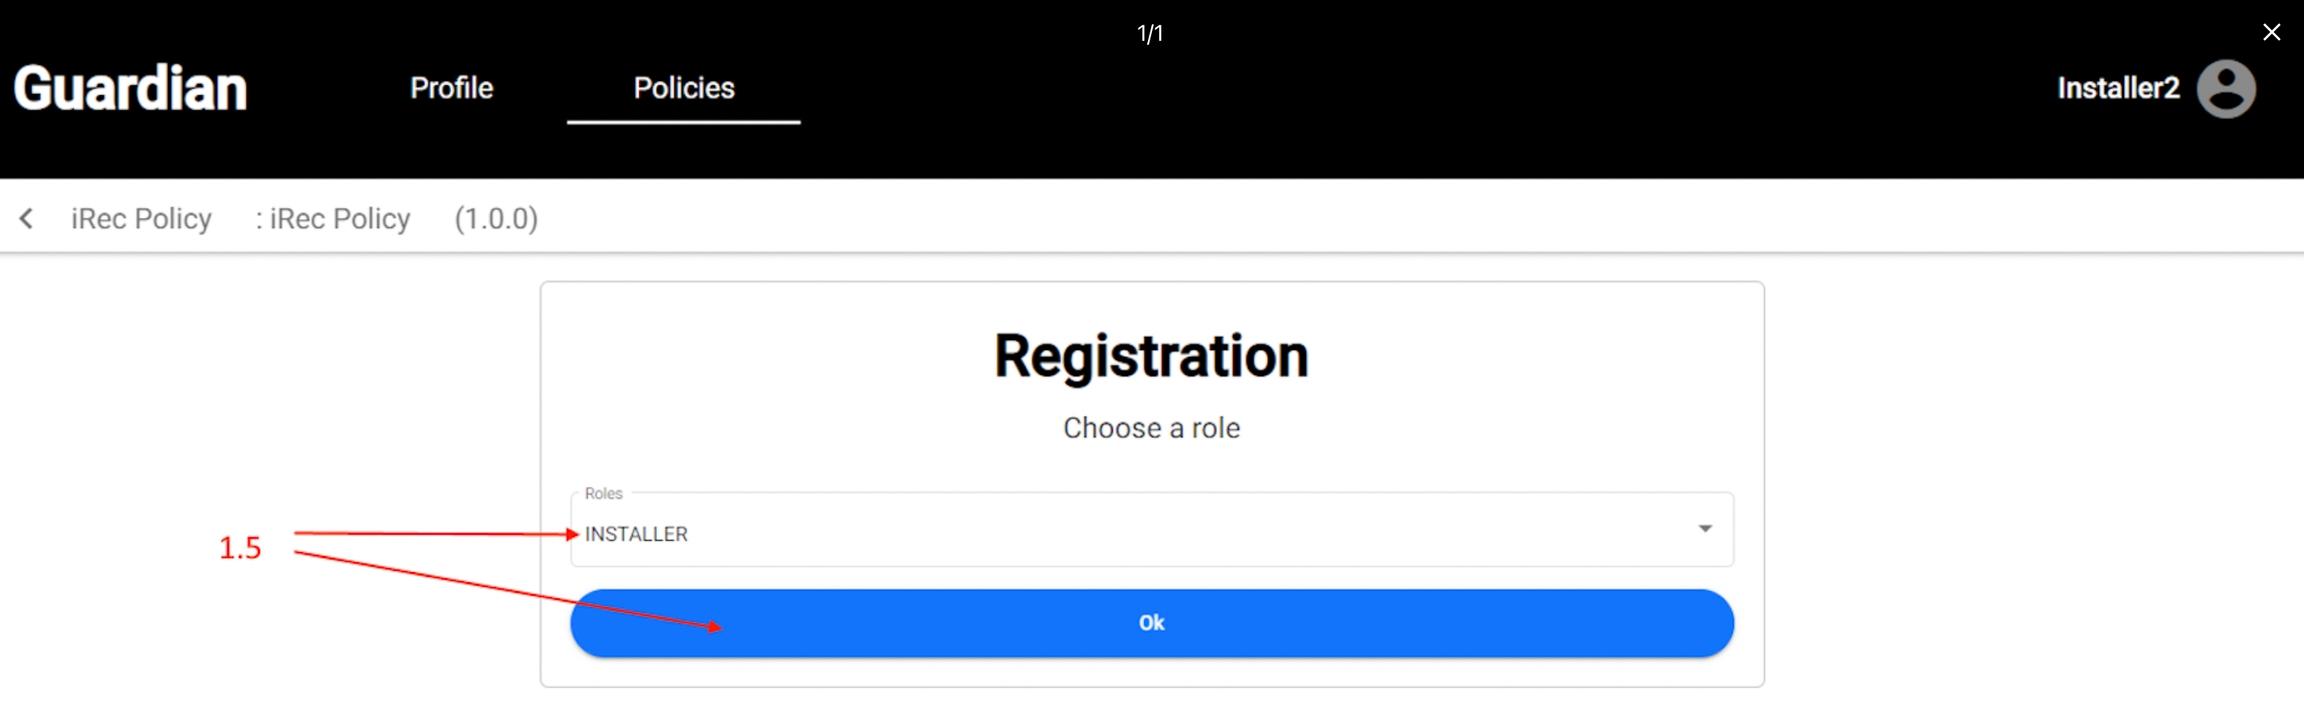
Task: Open the user account avatar icon
Action: [x=2226, y=89]
